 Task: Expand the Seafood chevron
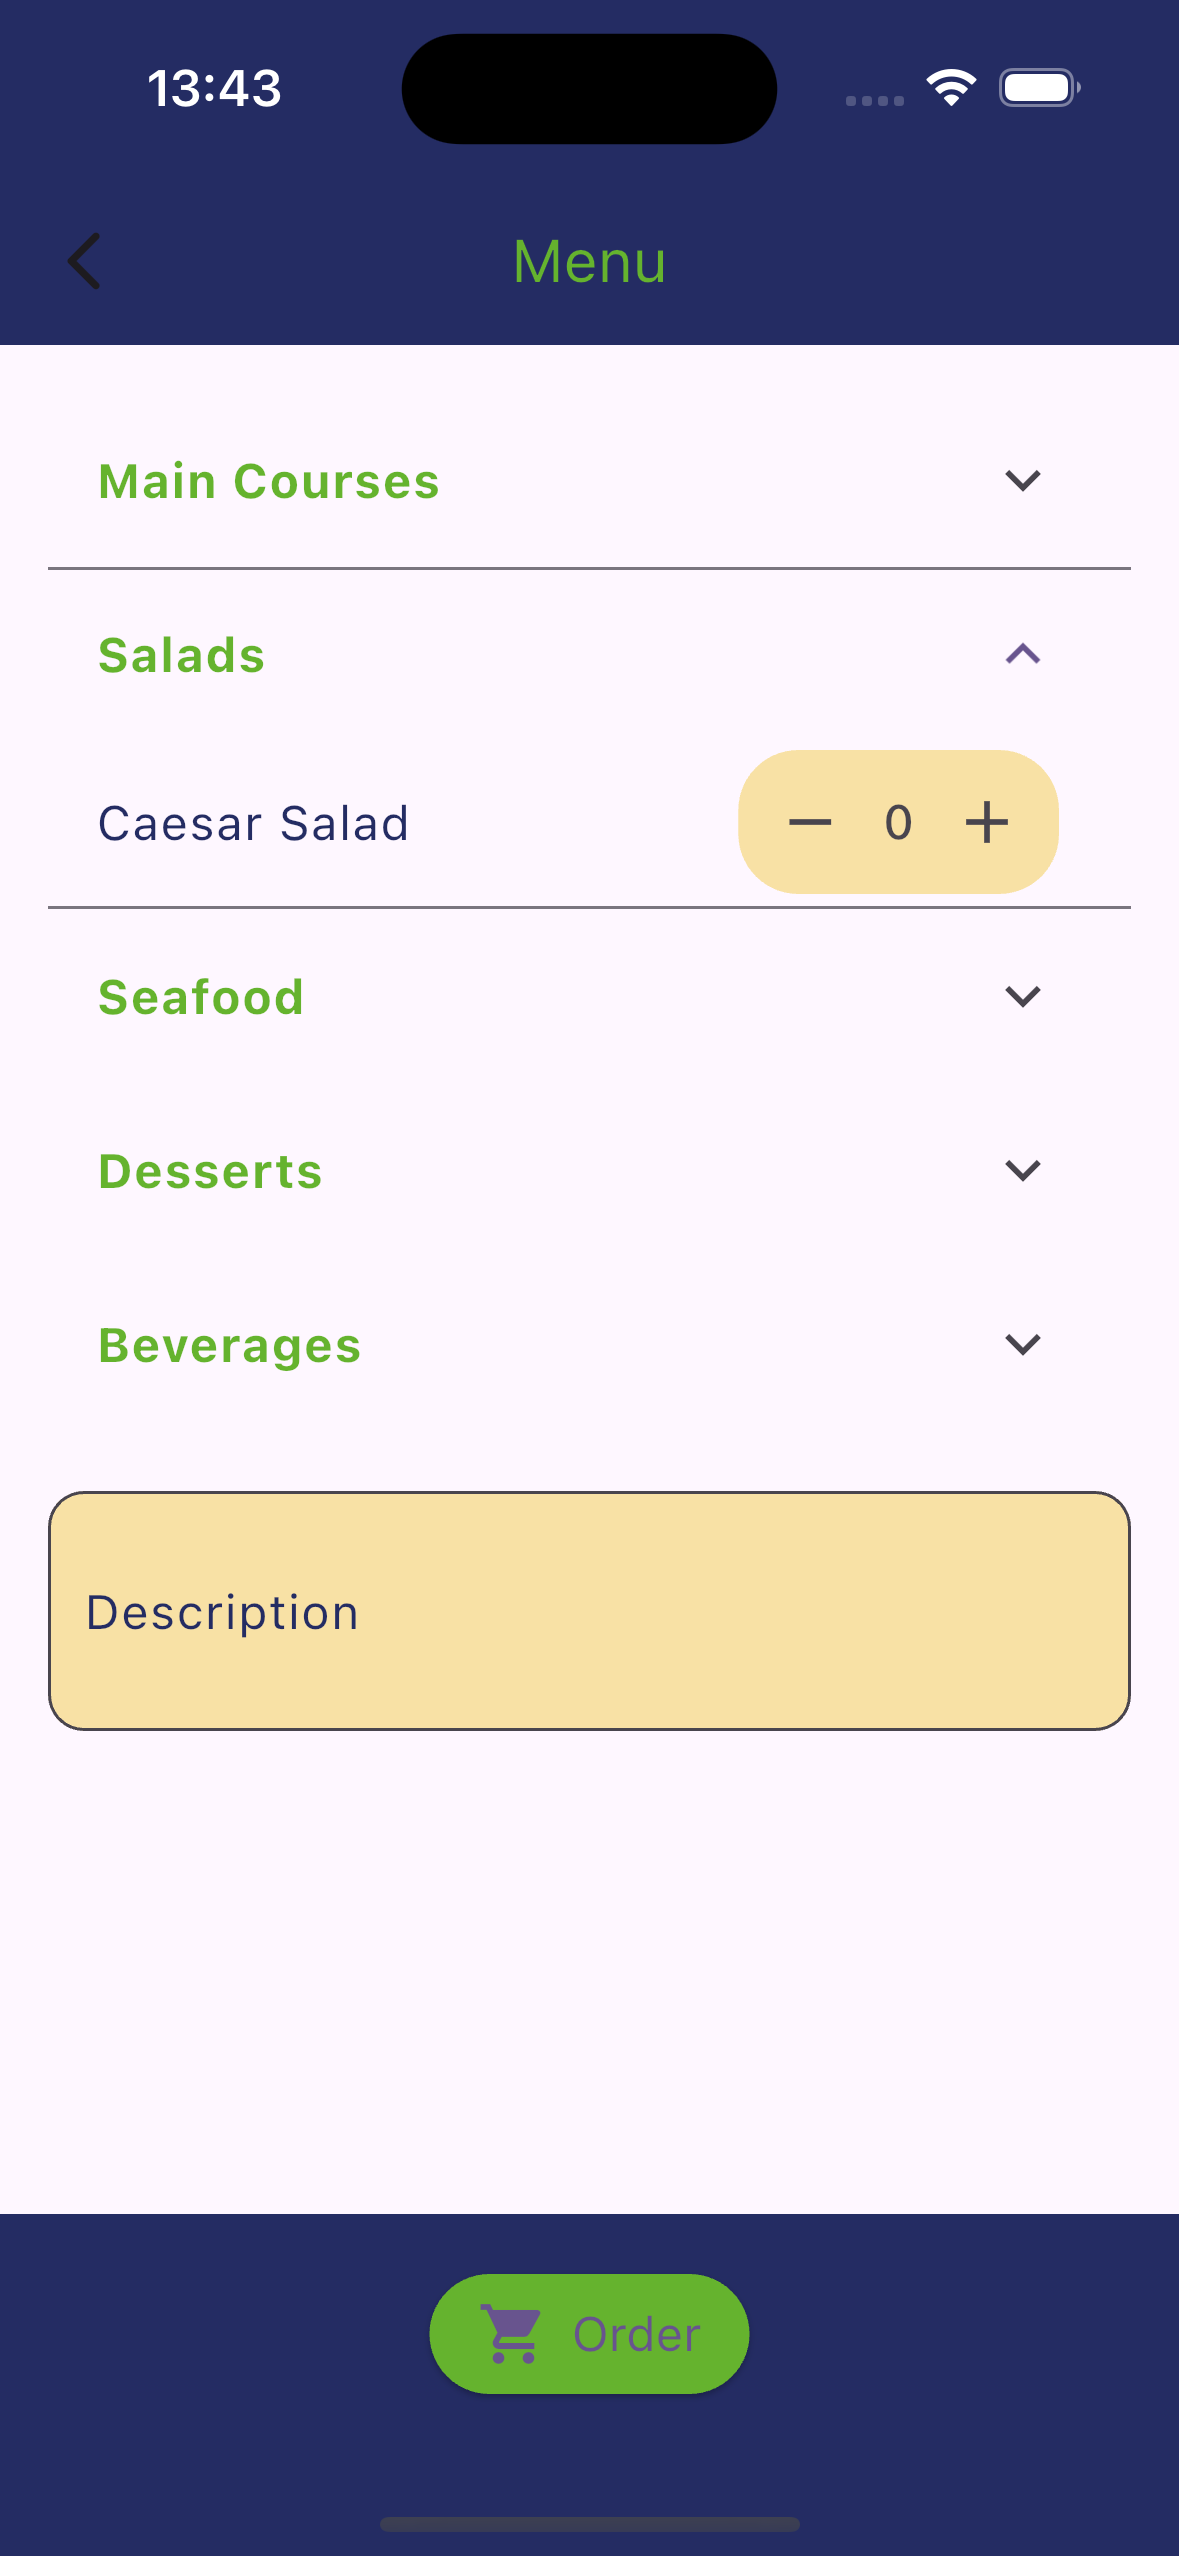[x=1022, y=997]
